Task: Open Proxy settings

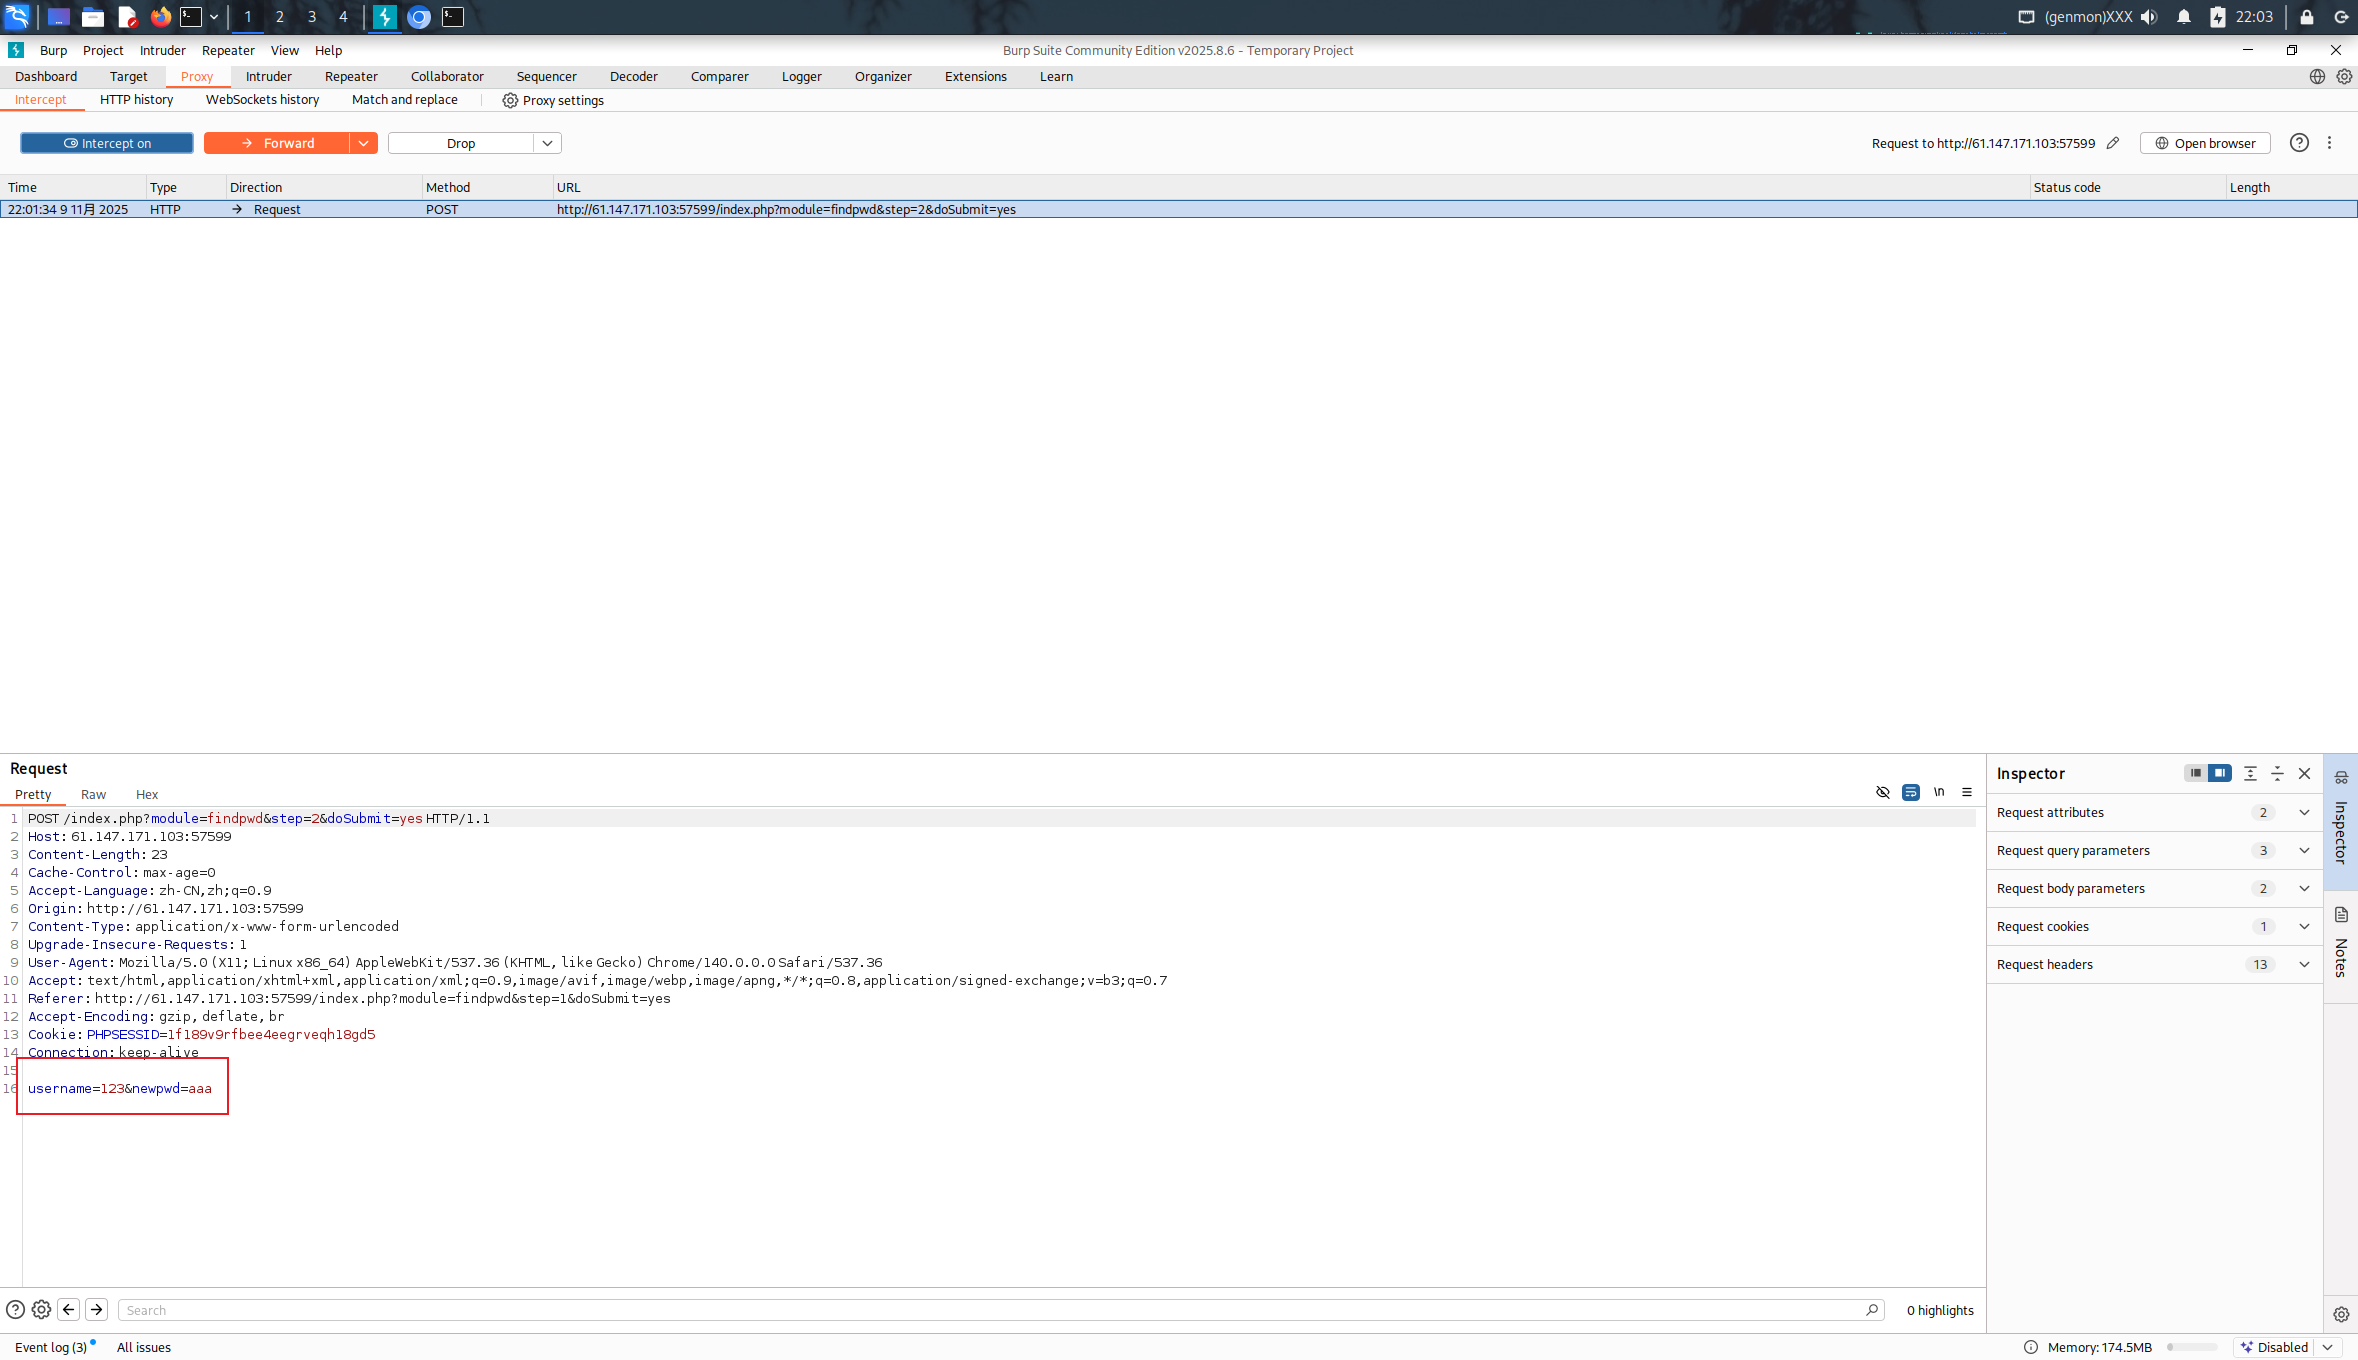Action: pyautogui.click(x=553, y=100)
